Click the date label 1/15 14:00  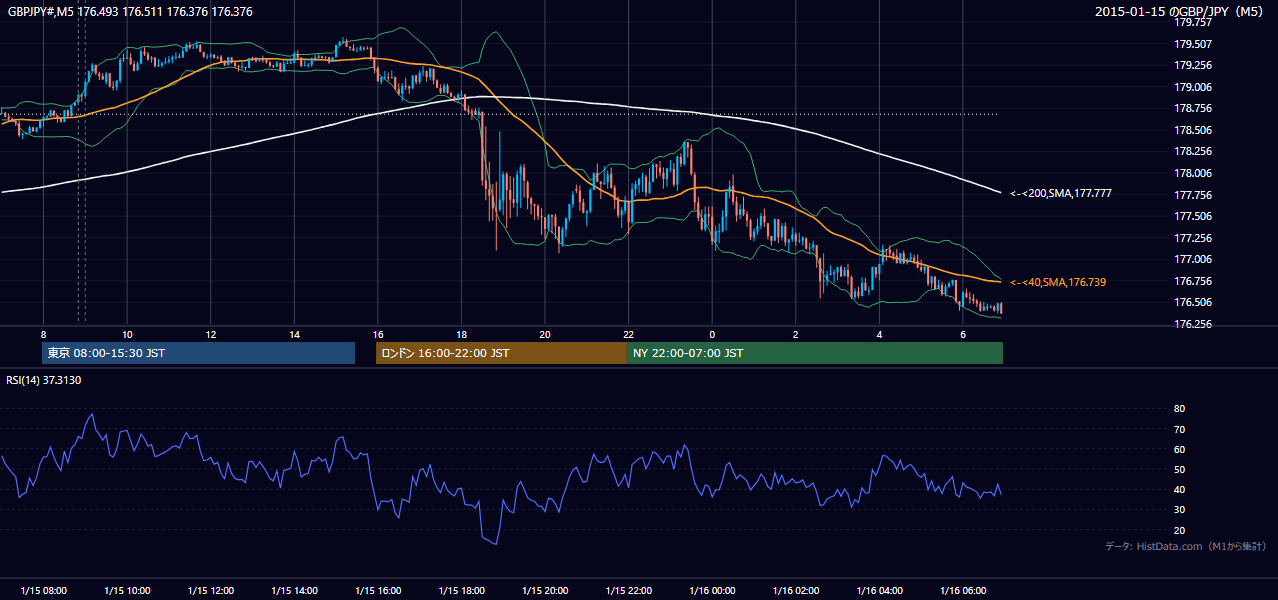pos(294,590)
